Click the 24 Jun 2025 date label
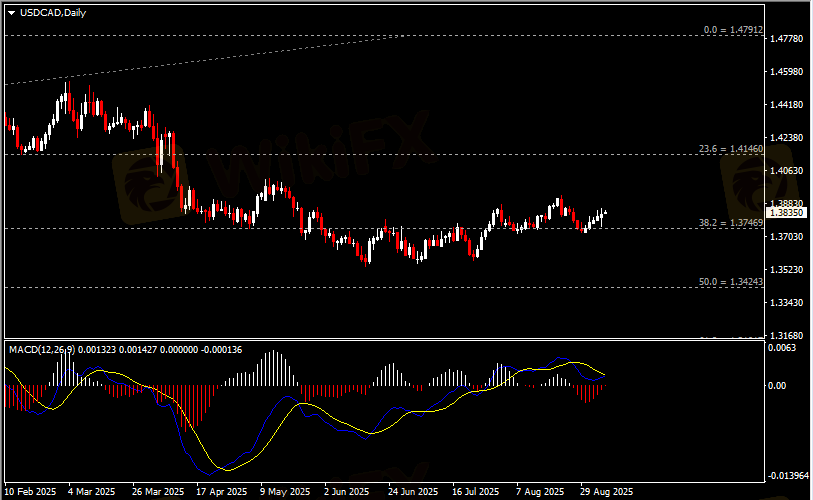813x500 pixels. 413,491
